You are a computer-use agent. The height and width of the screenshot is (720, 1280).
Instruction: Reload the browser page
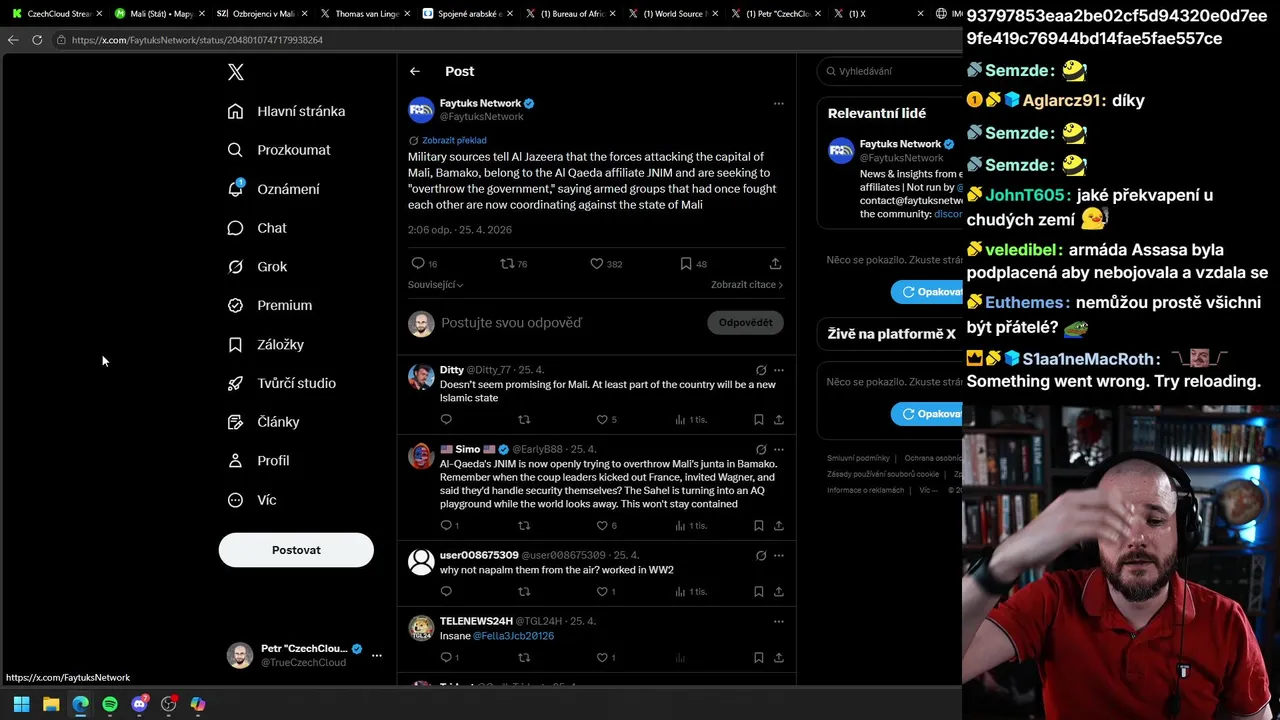[x=37, y=40]
